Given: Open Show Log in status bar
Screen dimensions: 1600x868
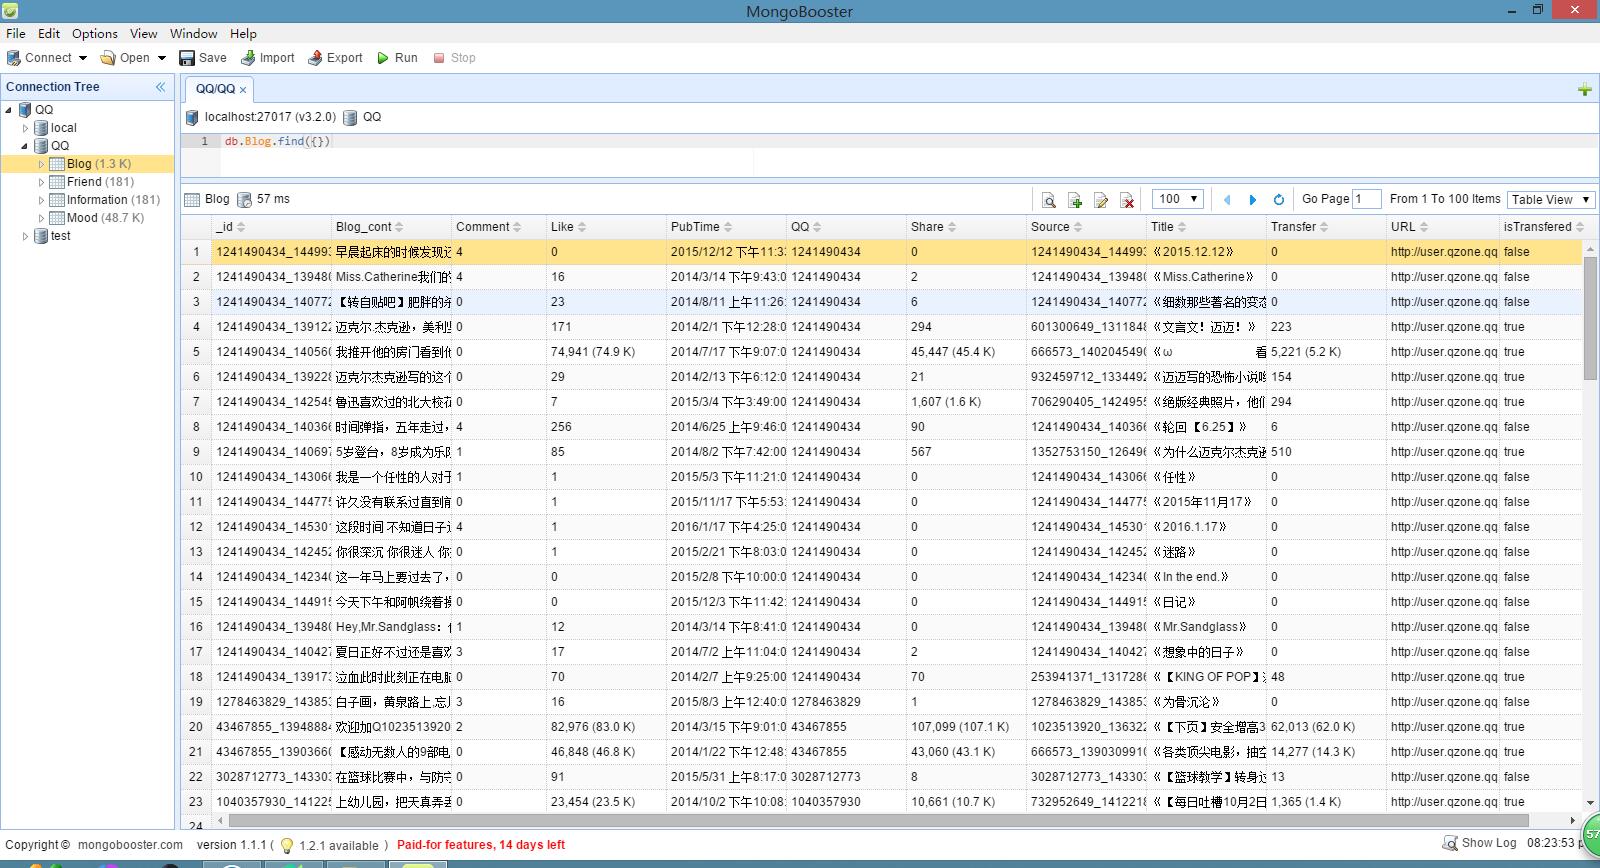Looking at the screenshot, I should (1479, 843).
